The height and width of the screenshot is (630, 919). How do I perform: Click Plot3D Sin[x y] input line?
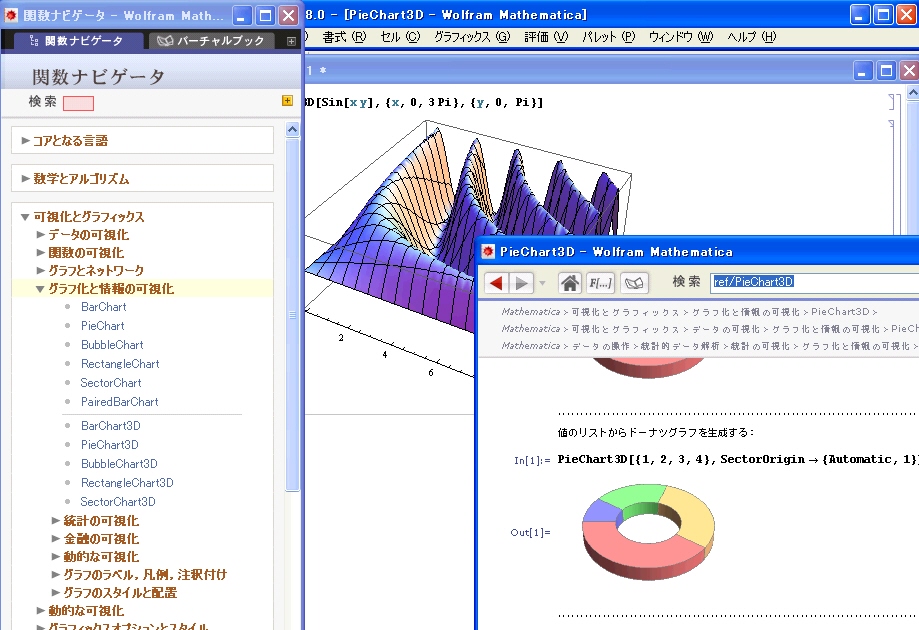pyautogui.click(x=424, y=103)
